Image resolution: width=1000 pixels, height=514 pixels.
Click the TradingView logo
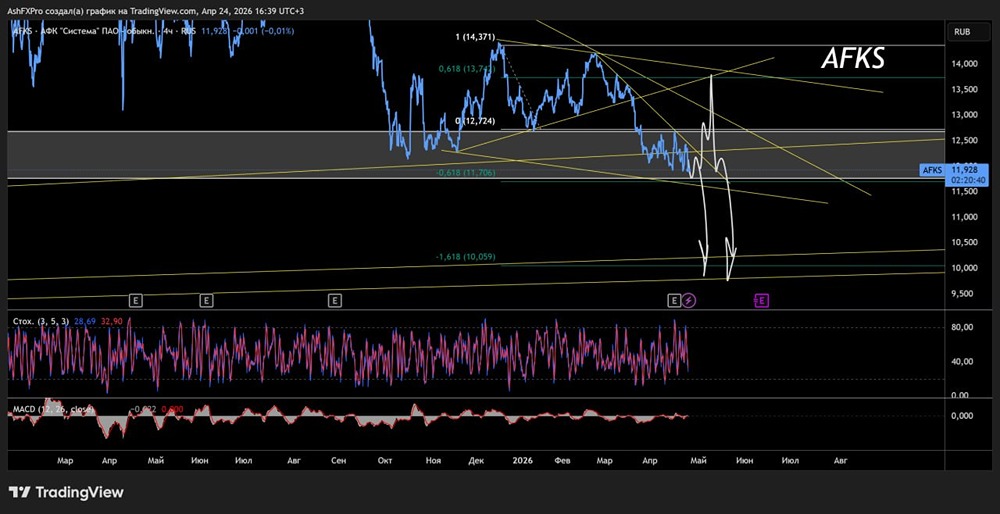pyautogui.click(x=66, y=492)
